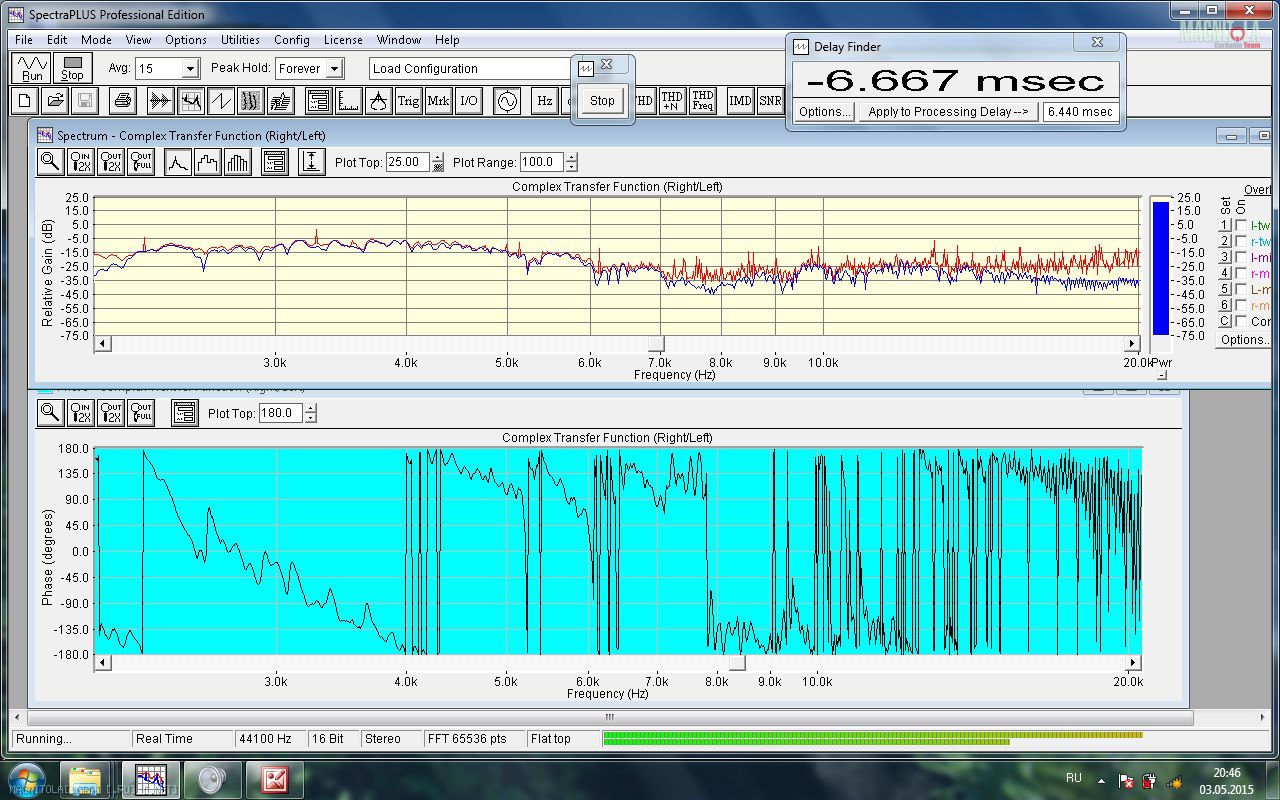The height and width of the screenshot is (800, 1280).
Task: Click the Trig trigger toolbar icon
Action: pos(408,100)
